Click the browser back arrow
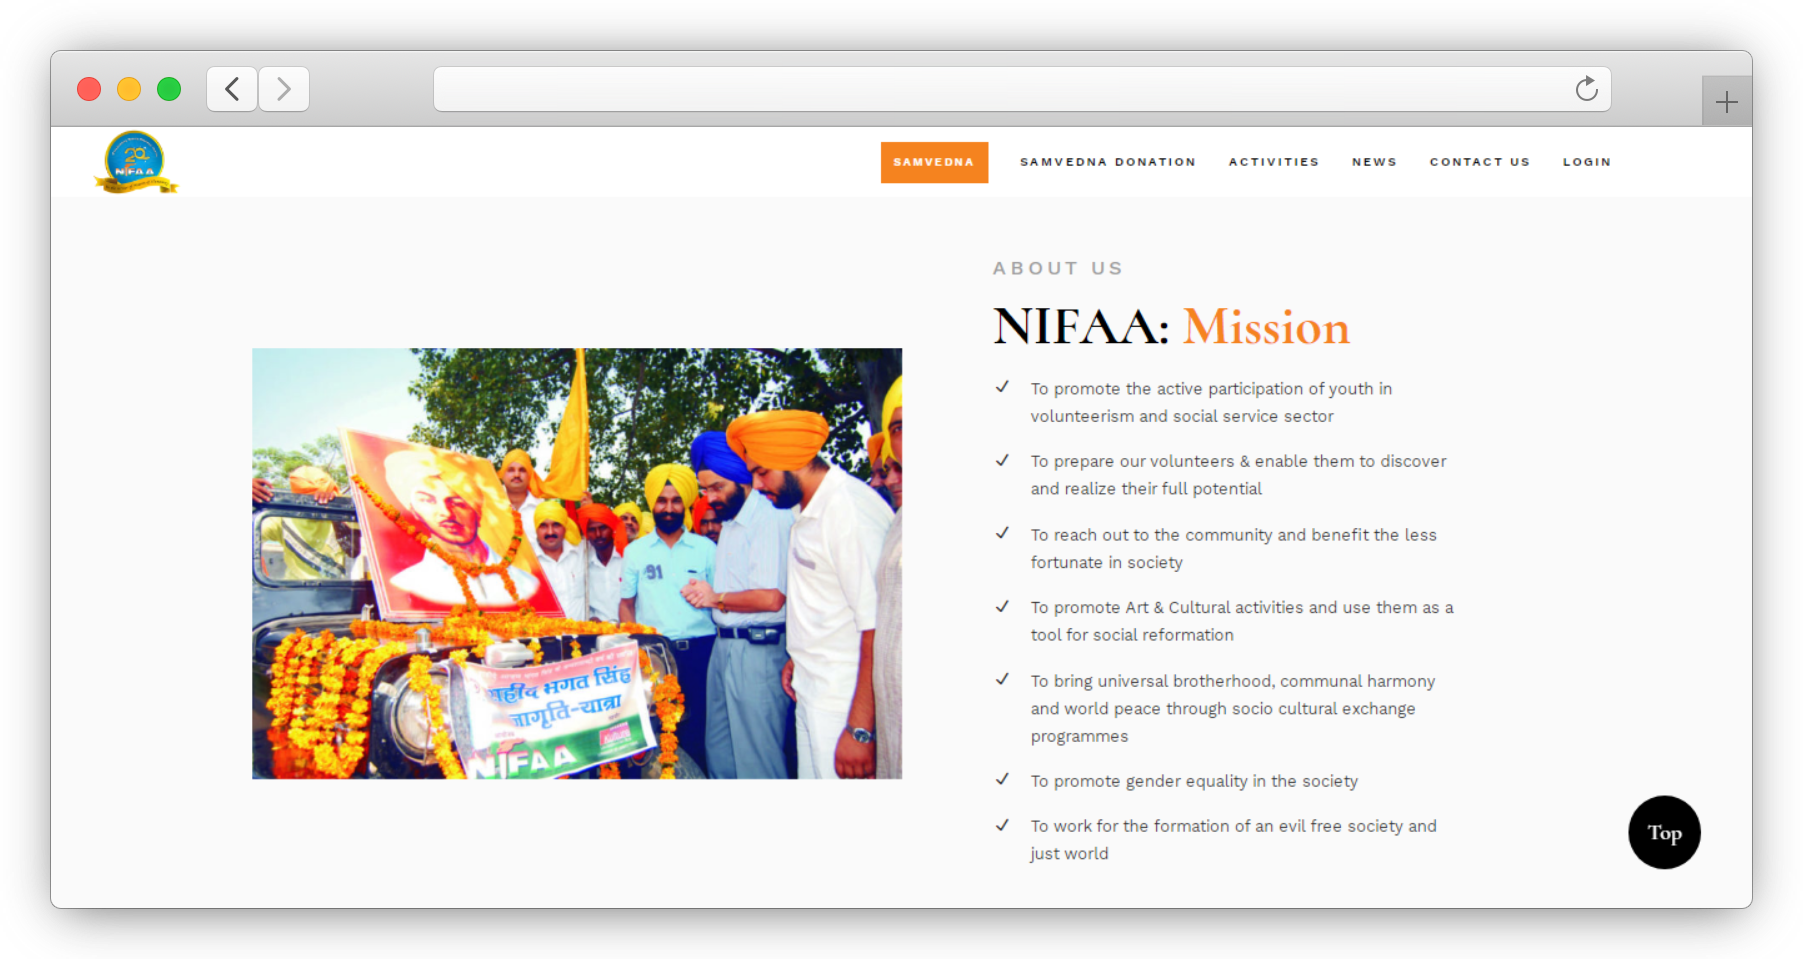Image resolution: width=1803 pixels, height=959 pixels. [232, 89]
